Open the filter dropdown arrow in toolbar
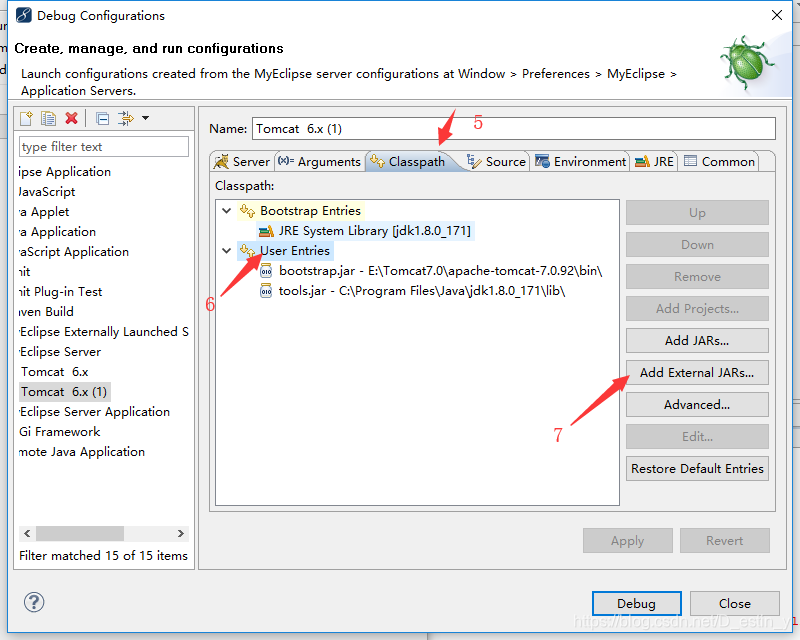The image size is (800, 640). 145,118
